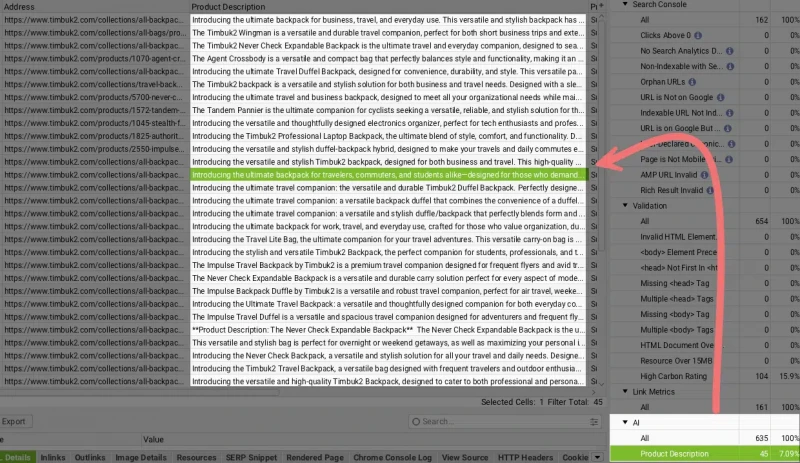Click the 1572-tandem product URL cell

94,110
